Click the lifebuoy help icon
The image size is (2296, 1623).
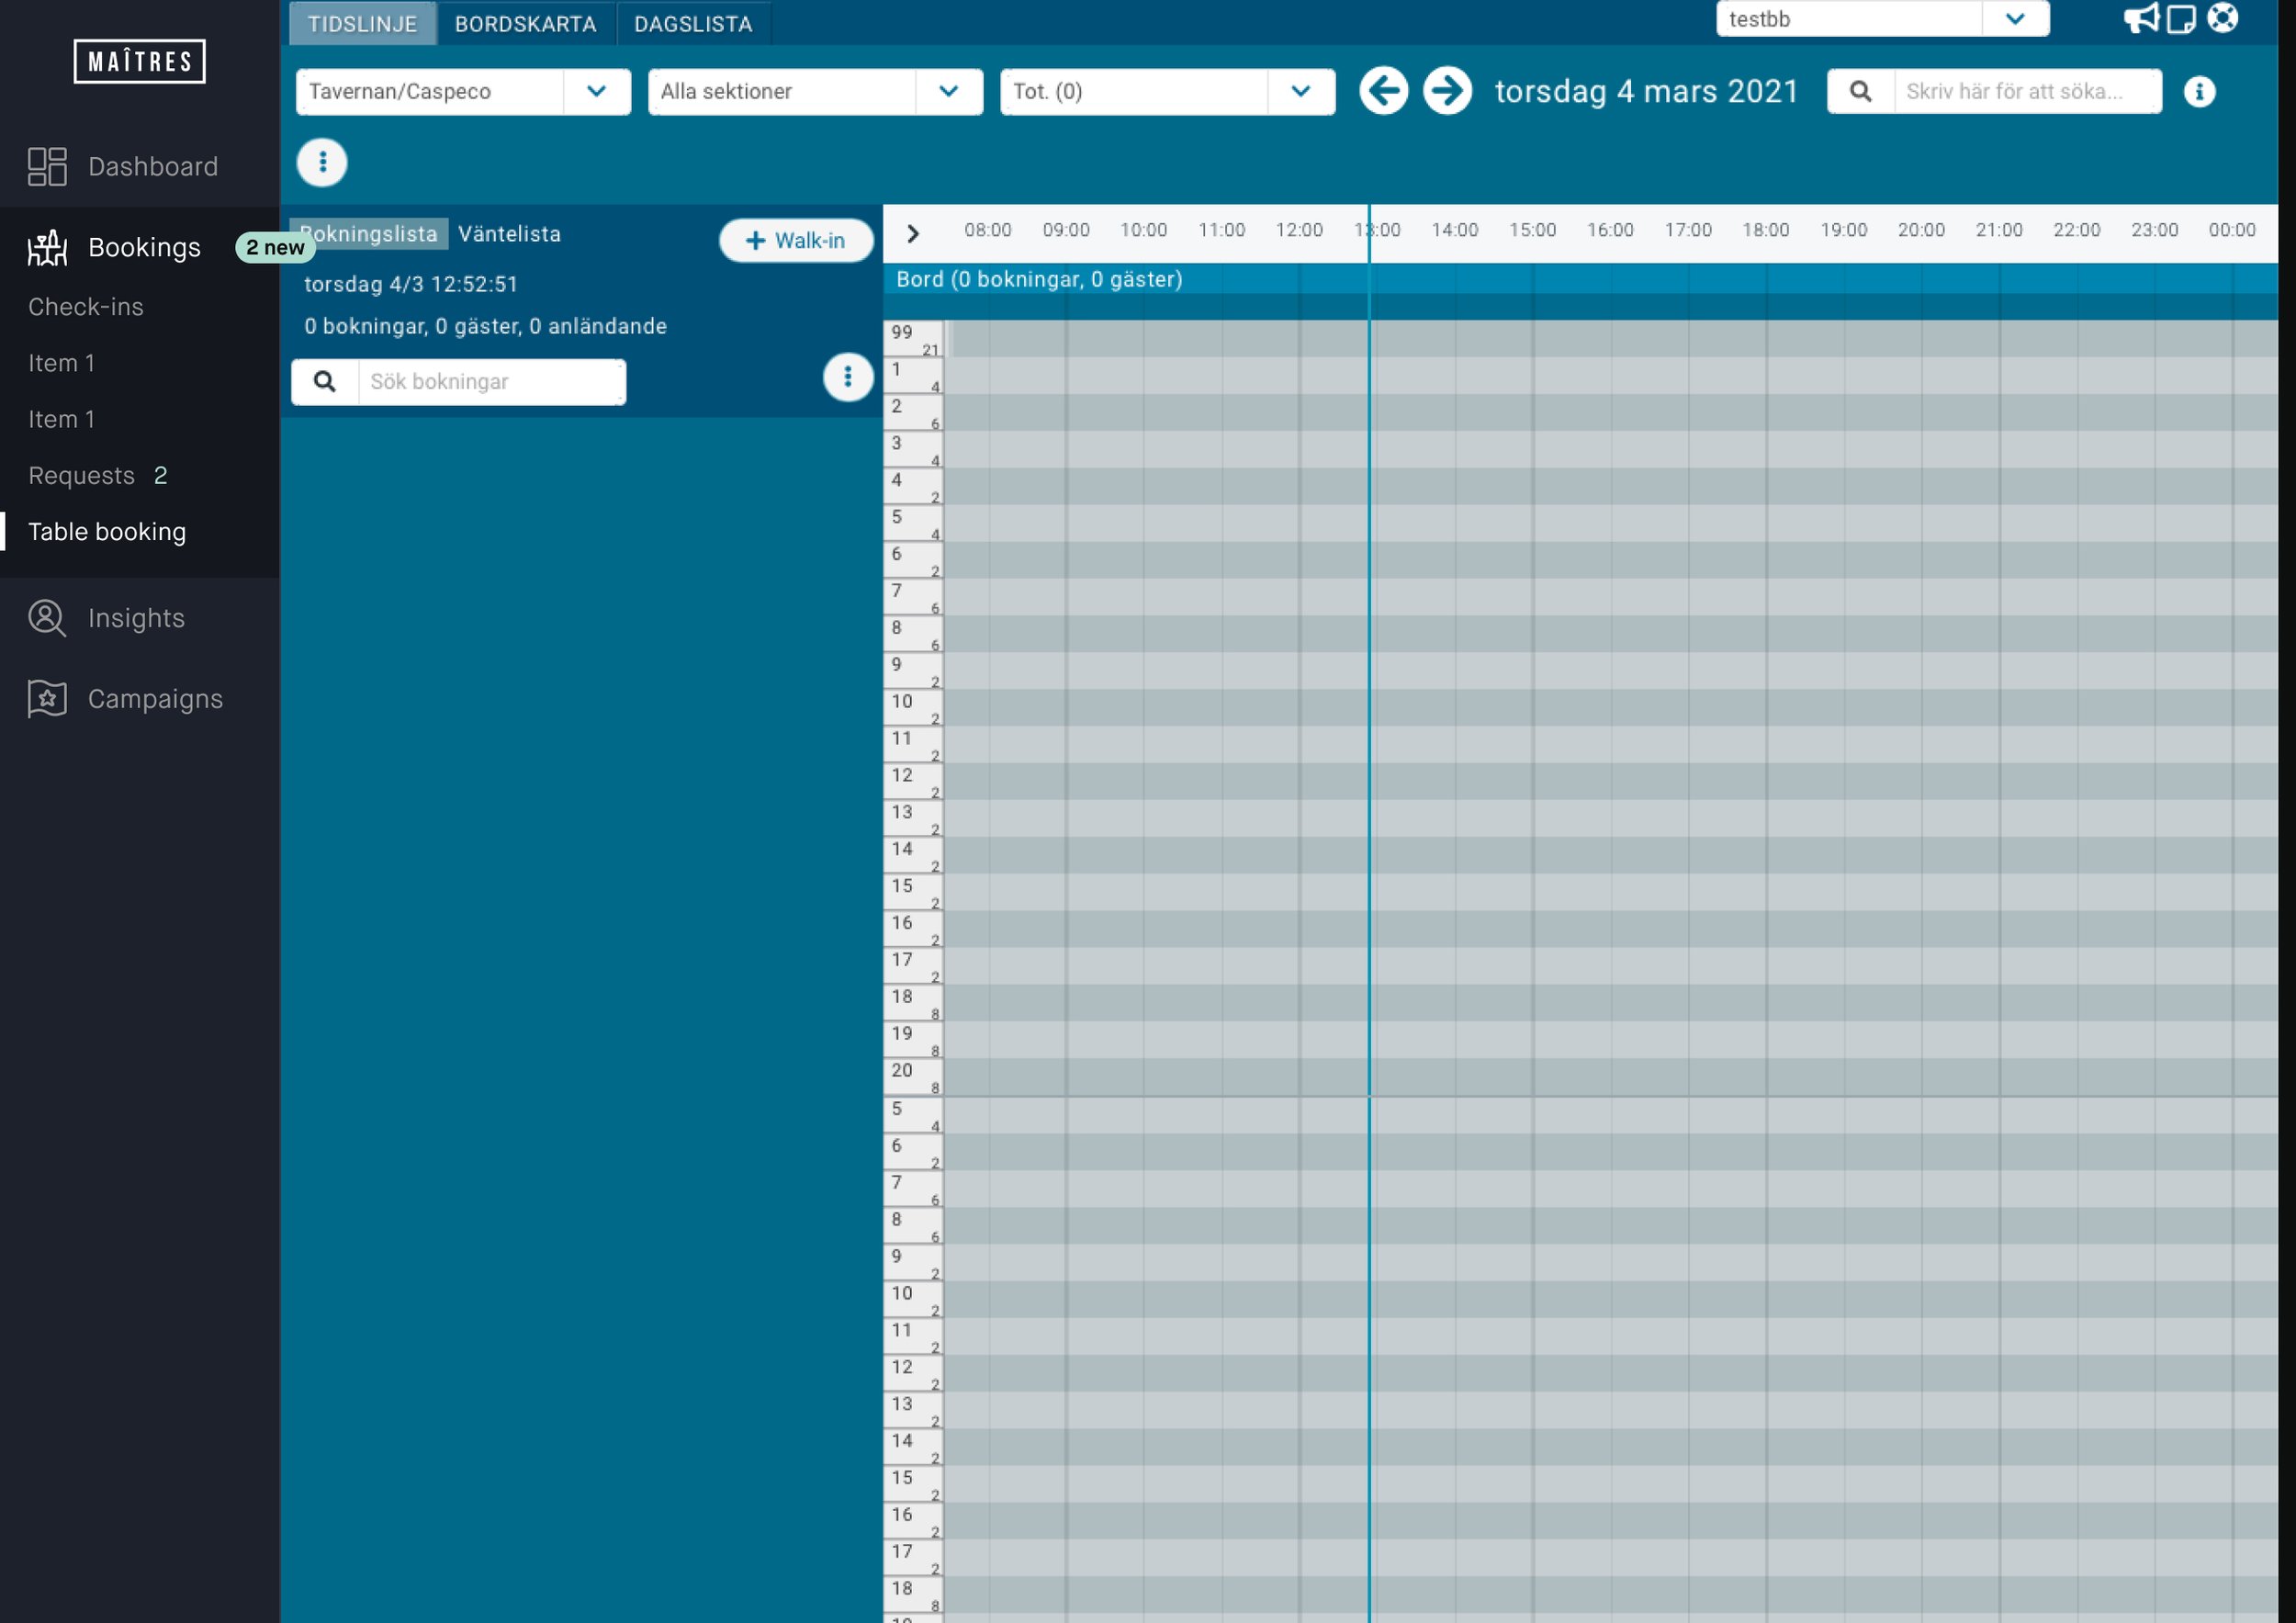[2222, 18]
